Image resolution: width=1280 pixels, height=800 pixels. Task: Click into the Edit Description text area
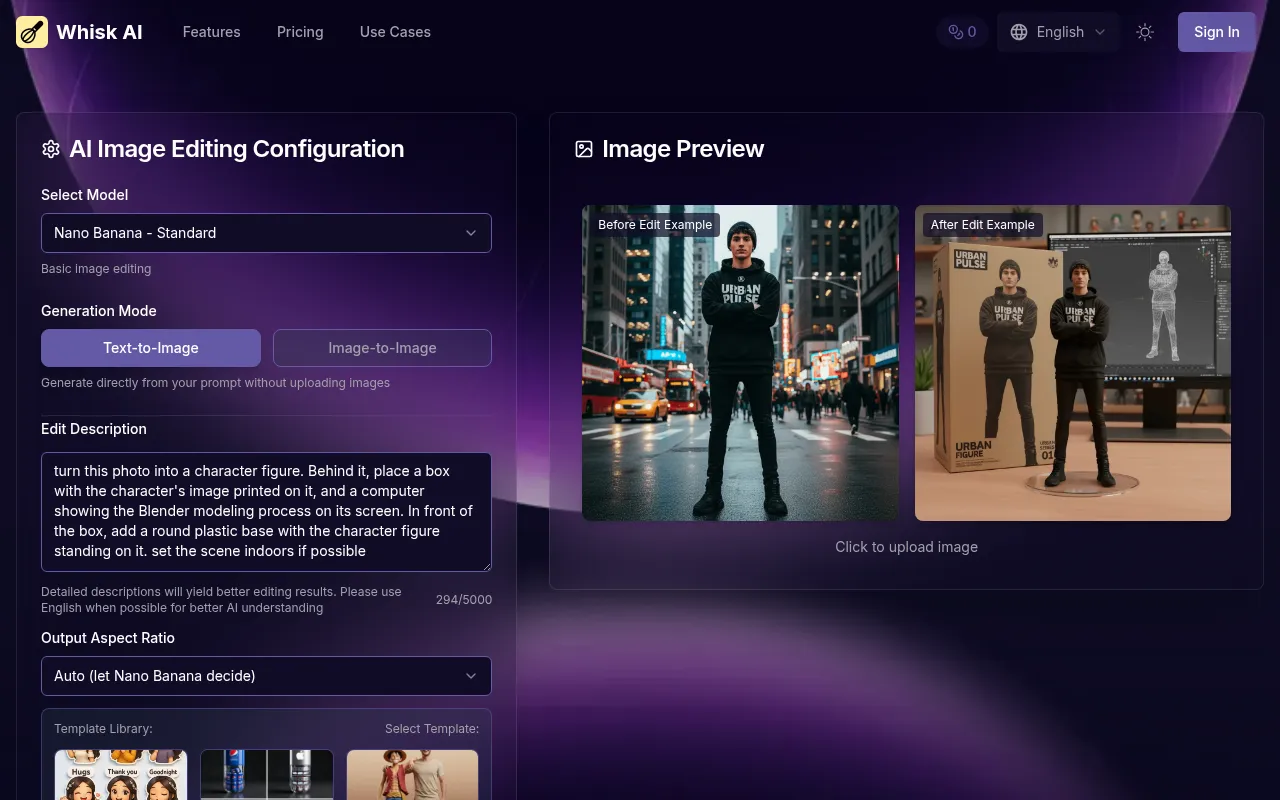[x=266, y=511]
